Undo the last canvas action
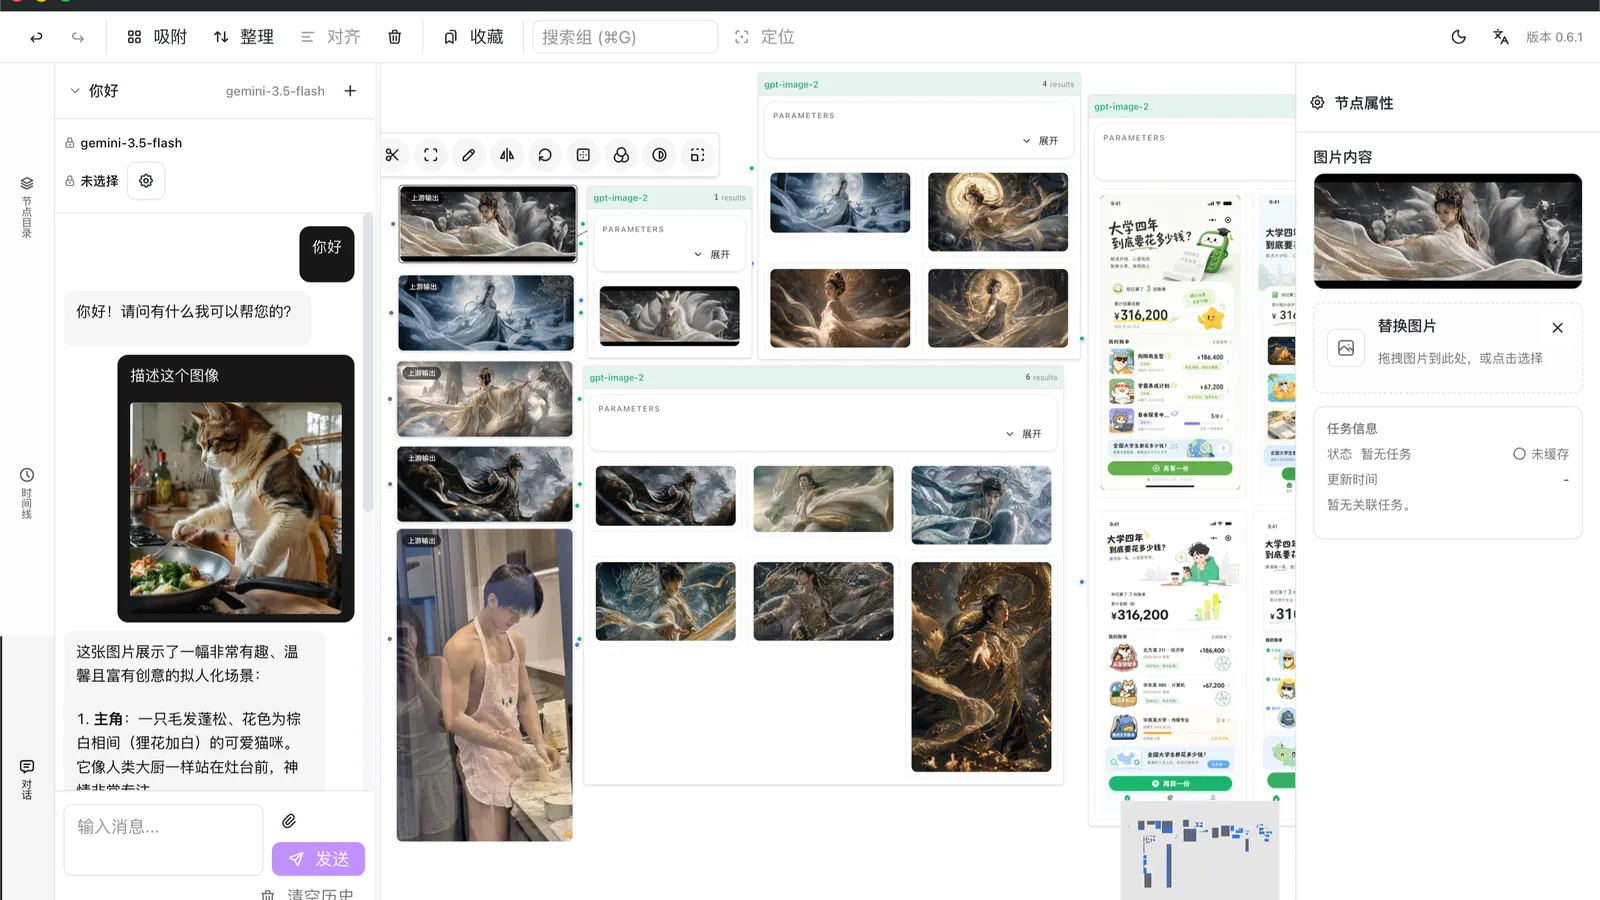This screenshot has height=900, width=1600. pos(37,37)
